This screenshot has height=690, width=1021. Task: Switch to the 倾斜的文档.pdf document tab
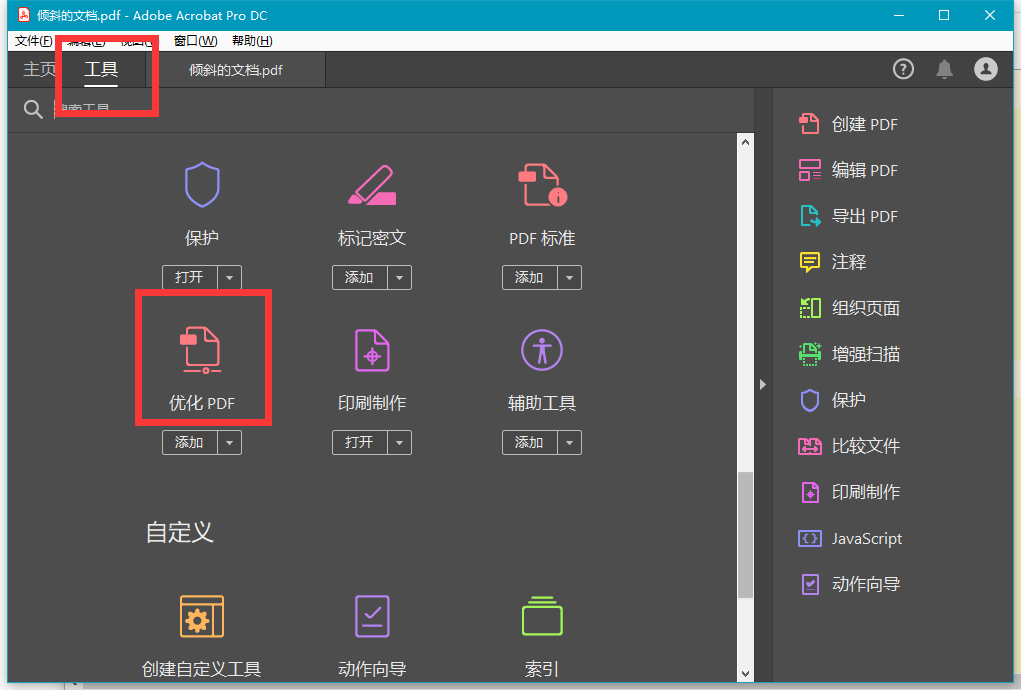pyautogui.click(x=235, y=70)
